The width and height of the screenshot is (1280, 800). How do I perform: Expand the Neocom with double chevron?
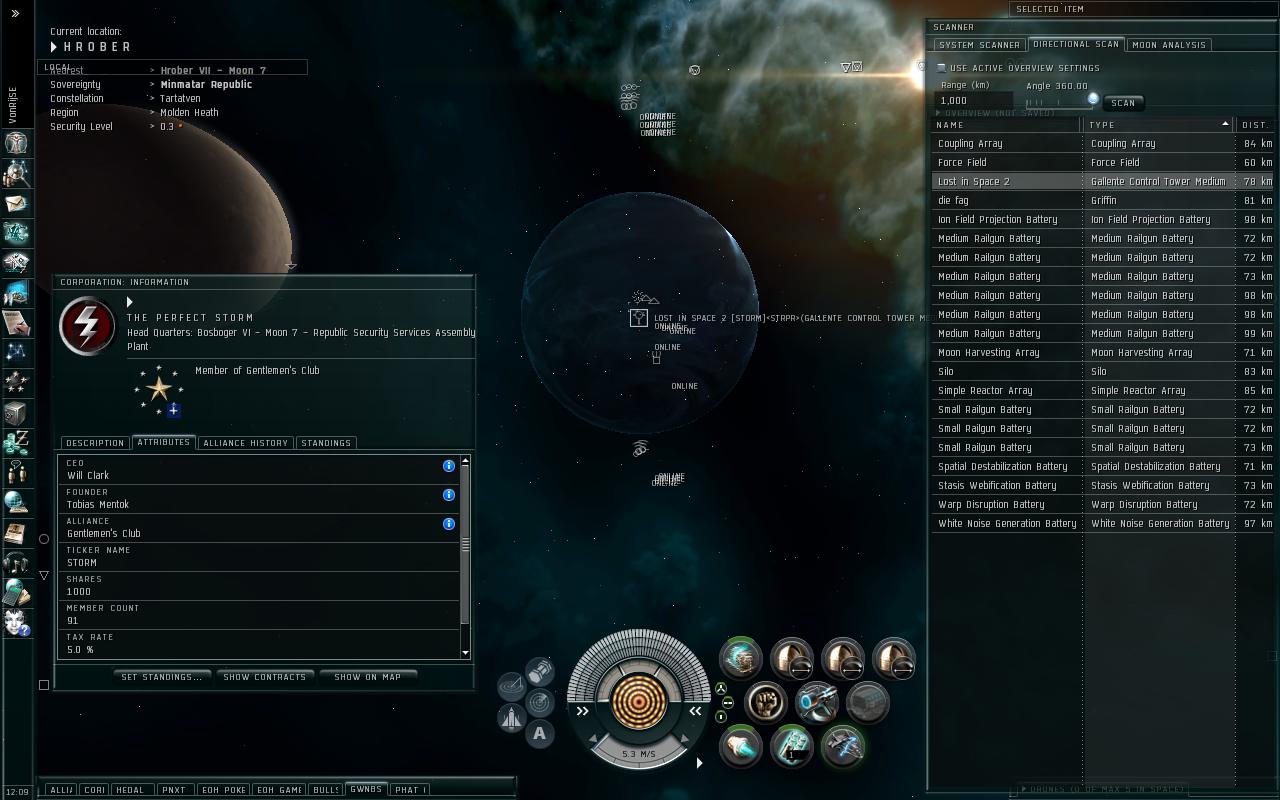[x=16, y=14]
